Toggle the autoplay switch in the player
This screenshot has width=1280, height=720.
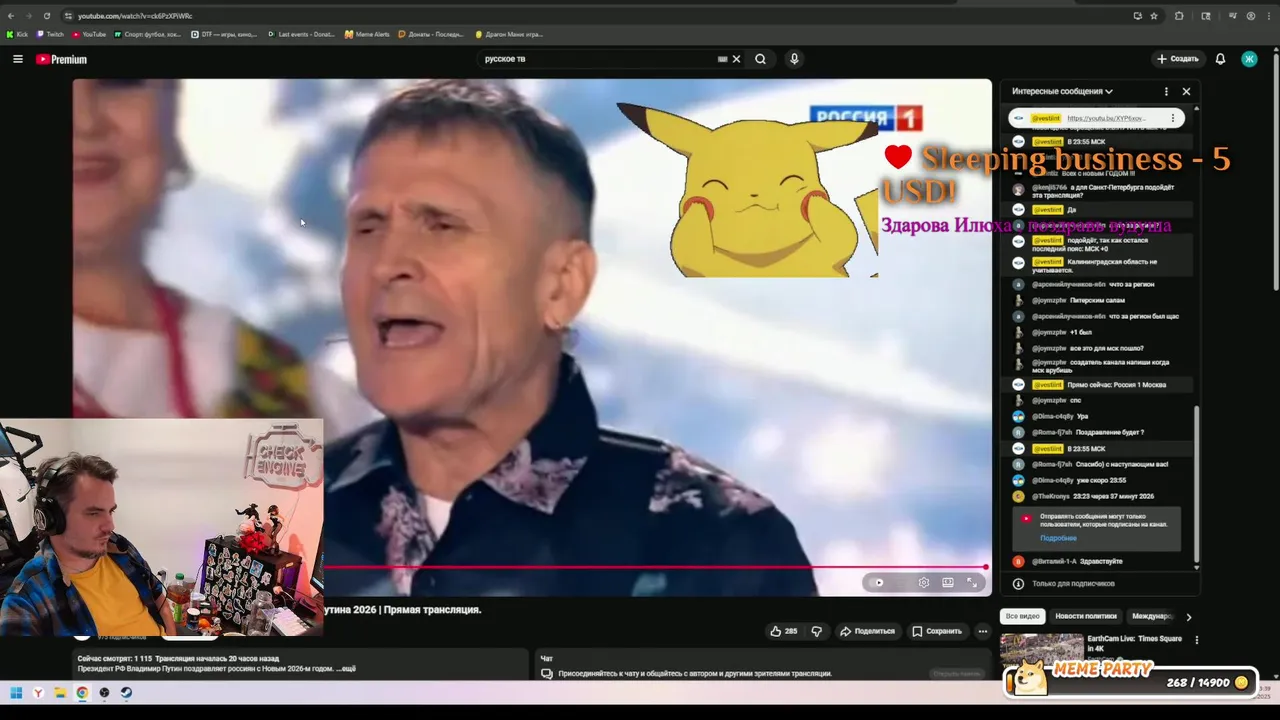coord(878,582)
